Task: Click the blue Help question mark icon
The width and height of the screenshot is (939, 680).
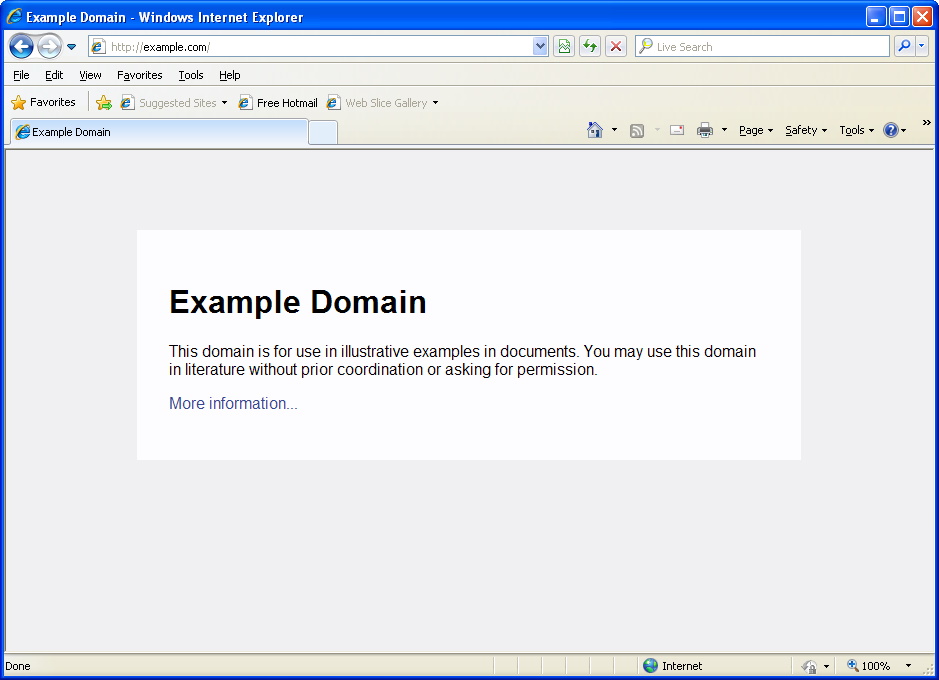Action: click(890, 130)
